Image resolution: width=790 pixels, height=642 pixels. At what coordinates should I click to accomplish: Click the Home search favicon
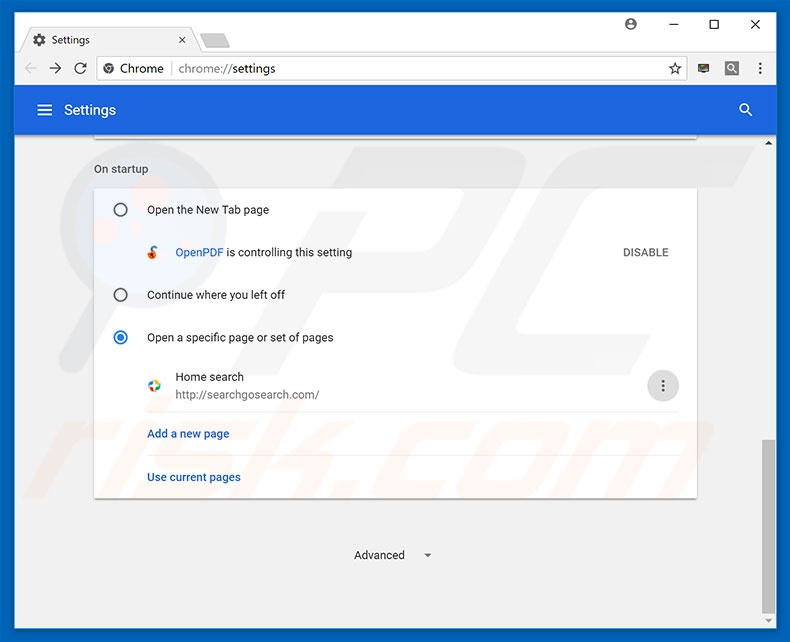pos(154,386)
